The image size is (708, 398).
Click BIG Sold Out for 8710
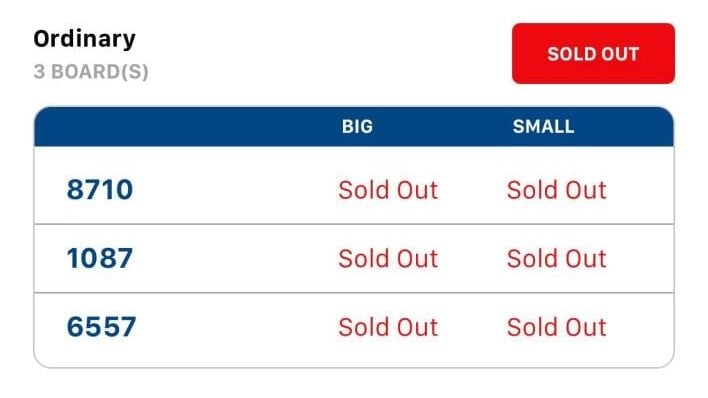pyautogui.click(x=388, y=190)
